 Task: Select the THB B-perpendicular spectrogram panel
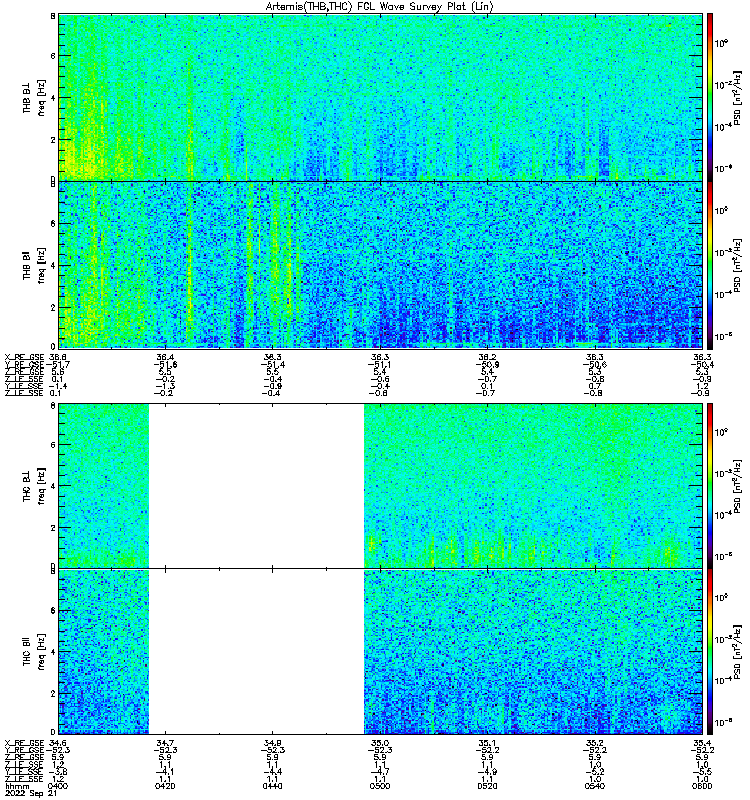pos(381,97)
